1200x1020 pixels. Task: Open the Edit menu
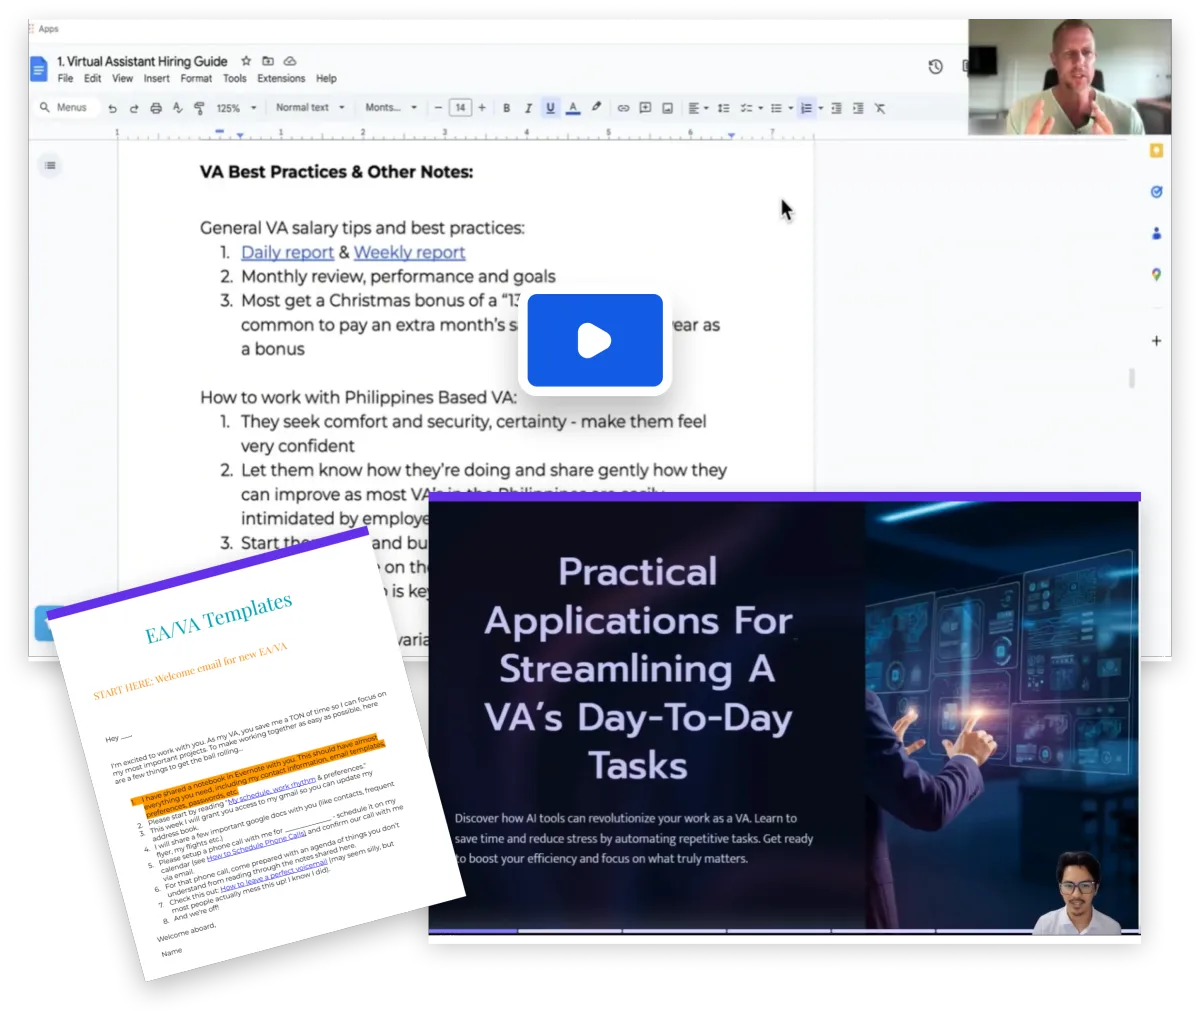click(93, 78)
